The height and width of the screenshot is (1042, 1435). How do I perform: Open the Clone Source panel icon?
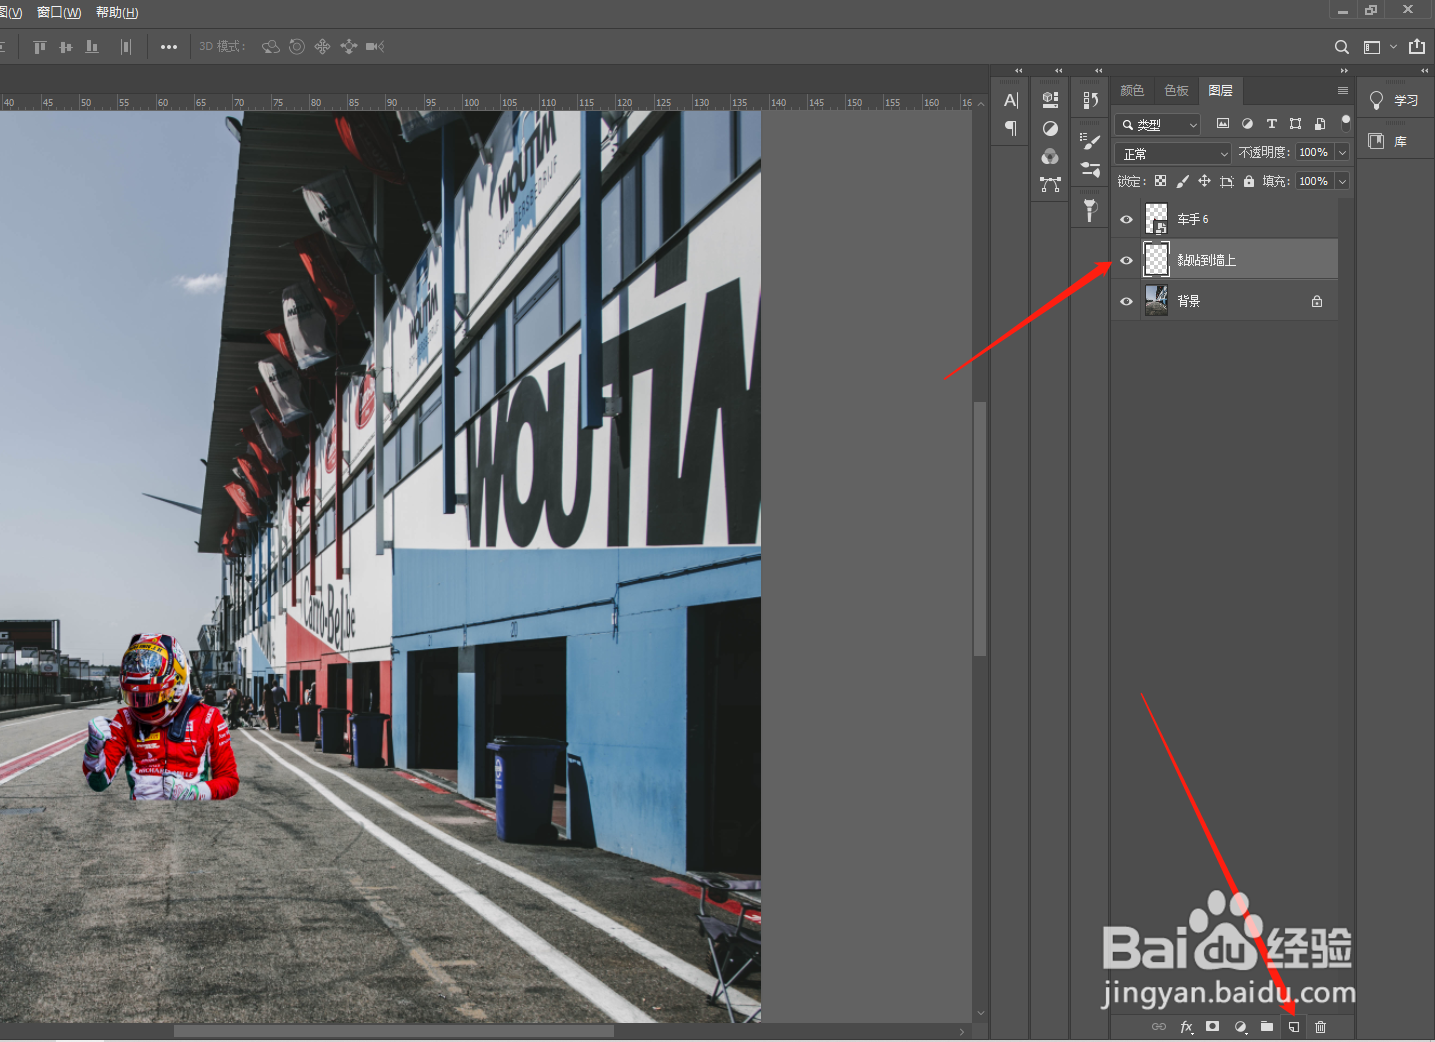[1090, 210]
